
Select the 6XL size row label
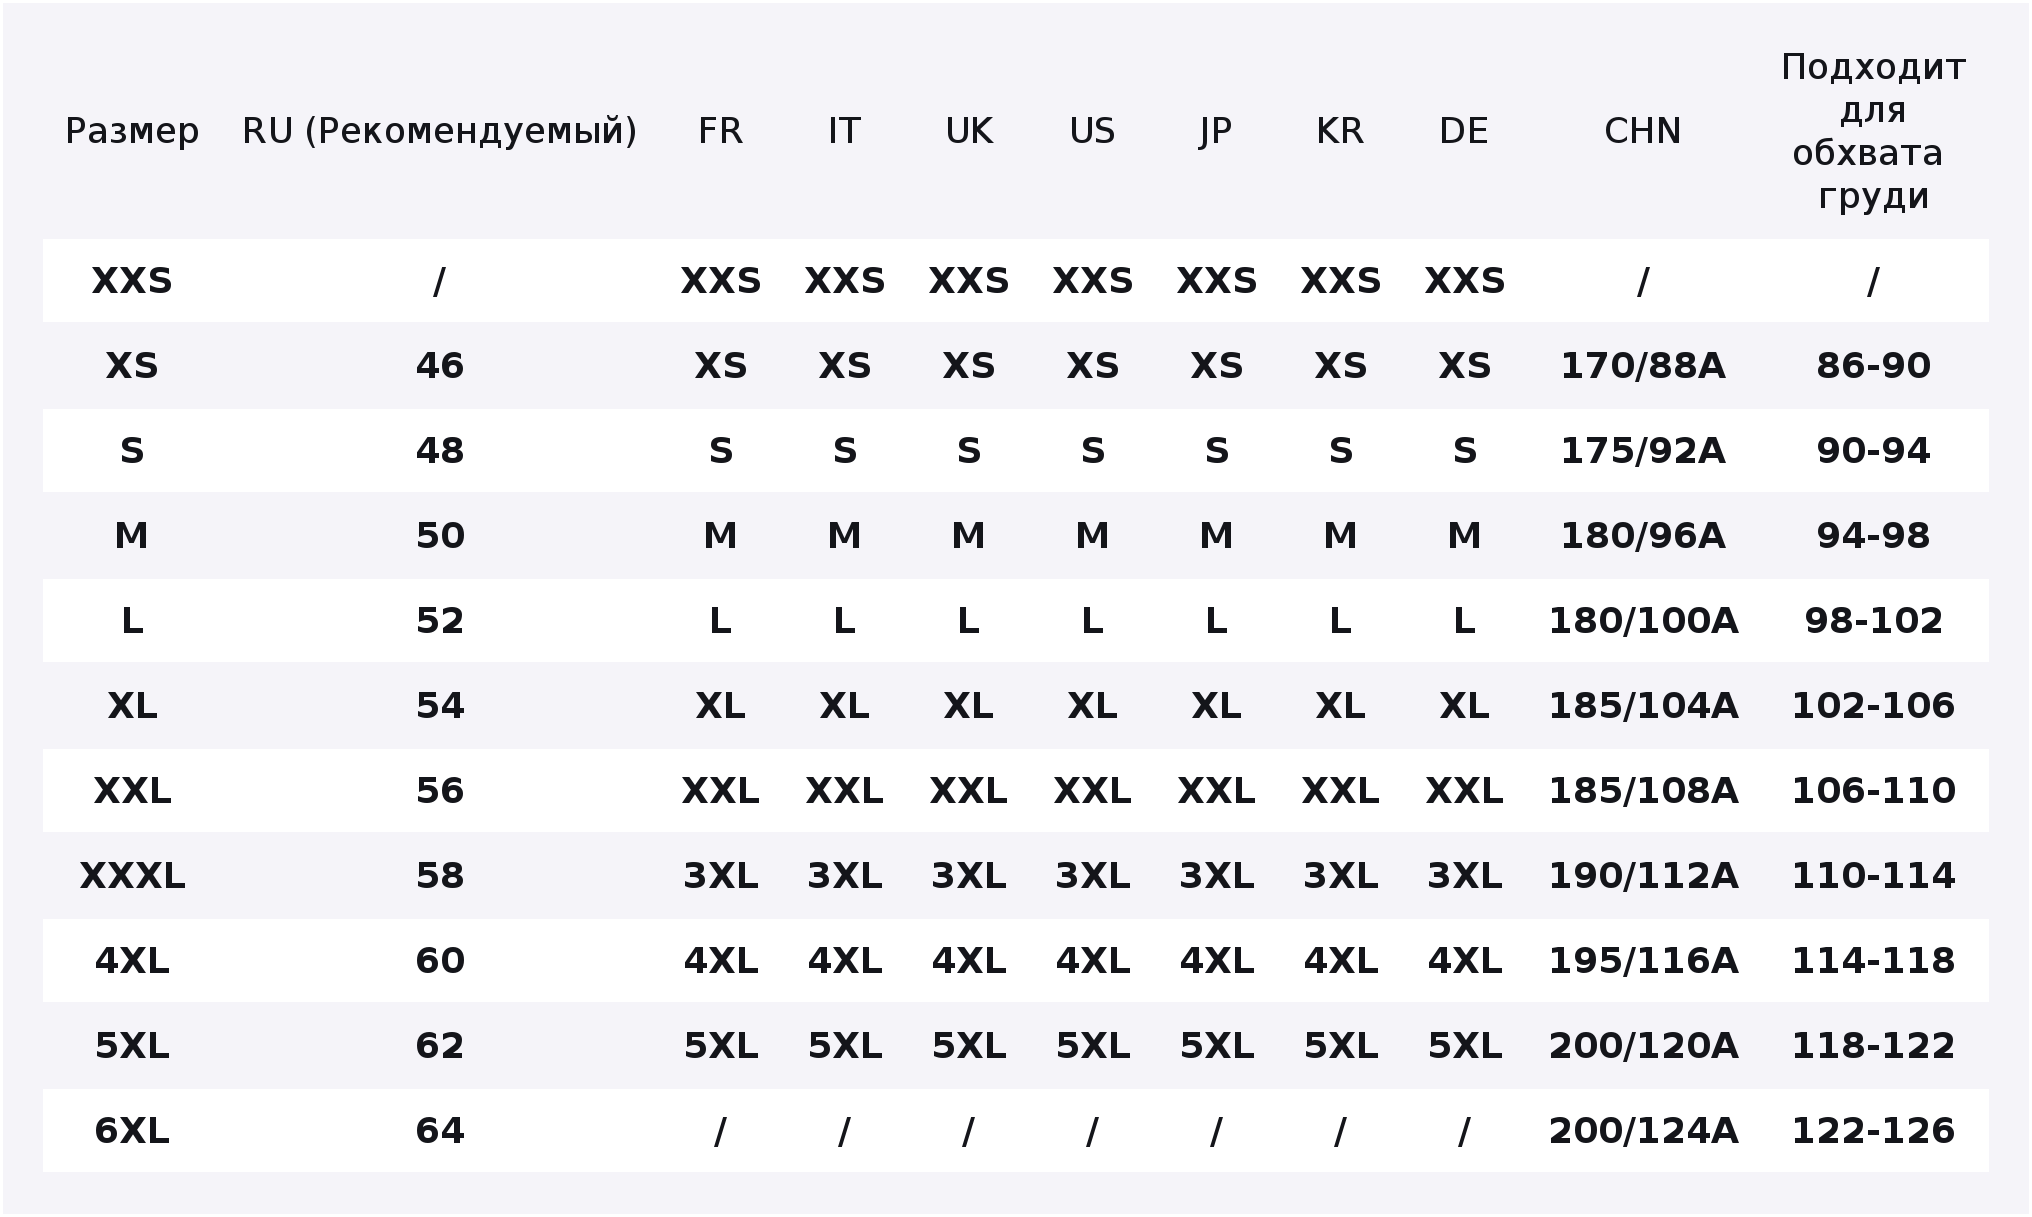pos(132,1131)
